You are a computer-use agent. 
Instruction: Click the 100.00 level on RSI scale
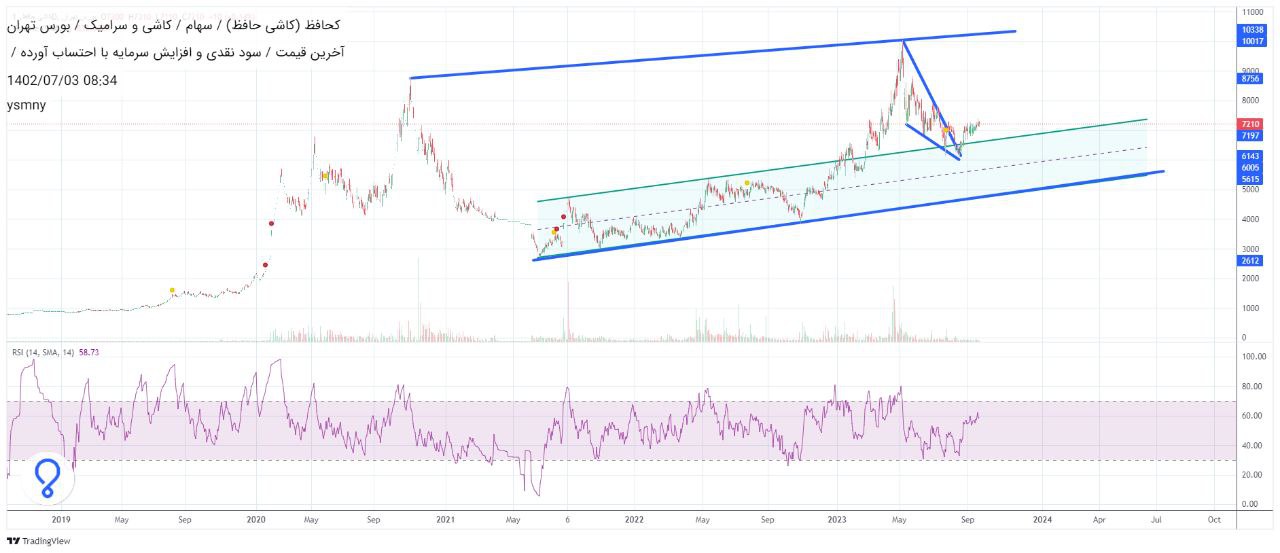(1253, 356)
